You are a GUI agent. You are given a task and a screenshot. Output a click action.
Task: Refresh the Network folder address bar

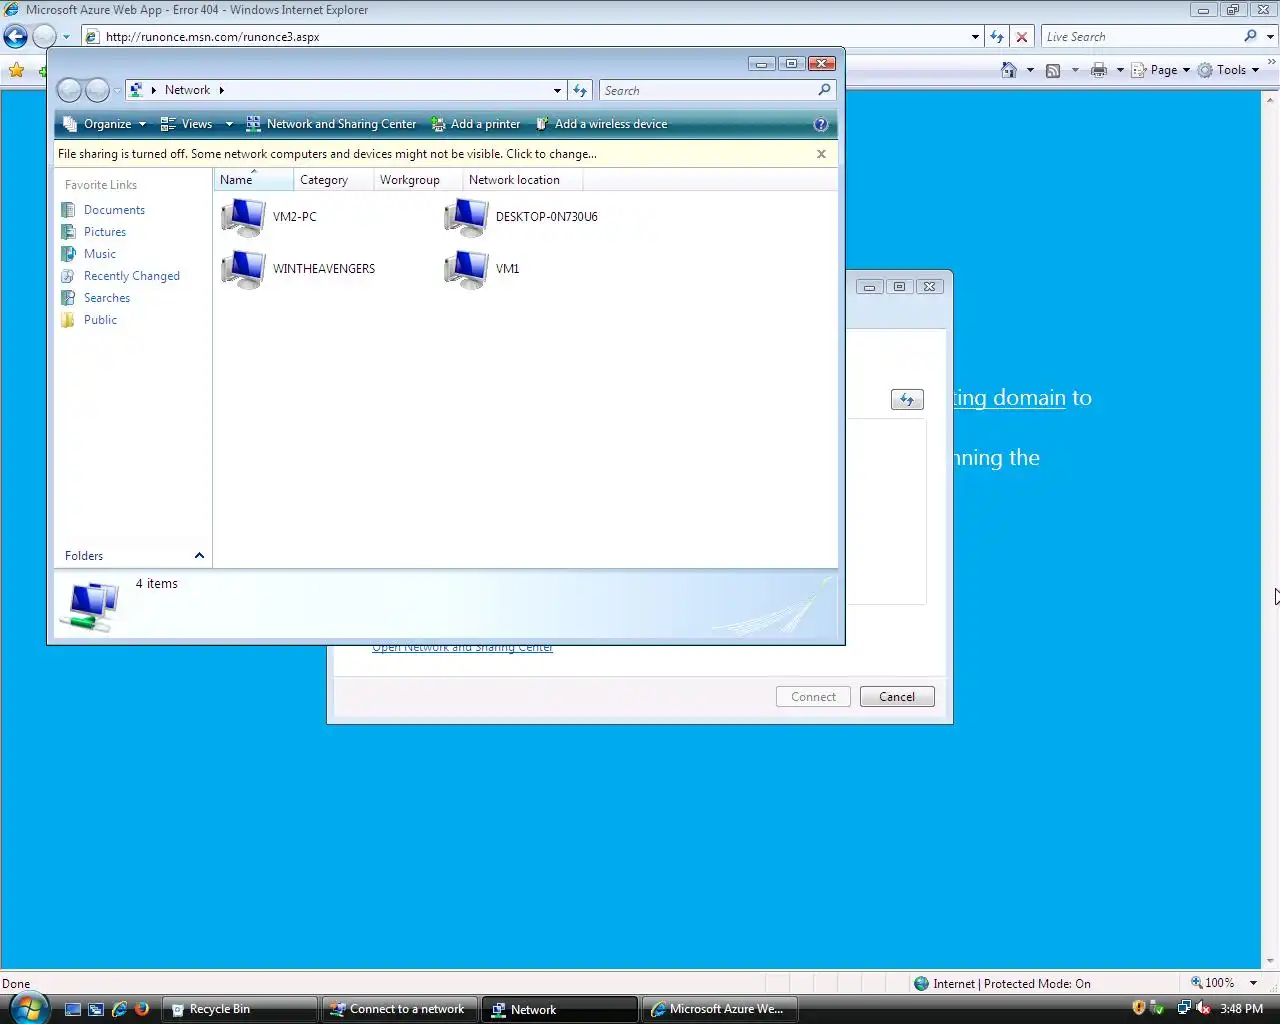580,90
